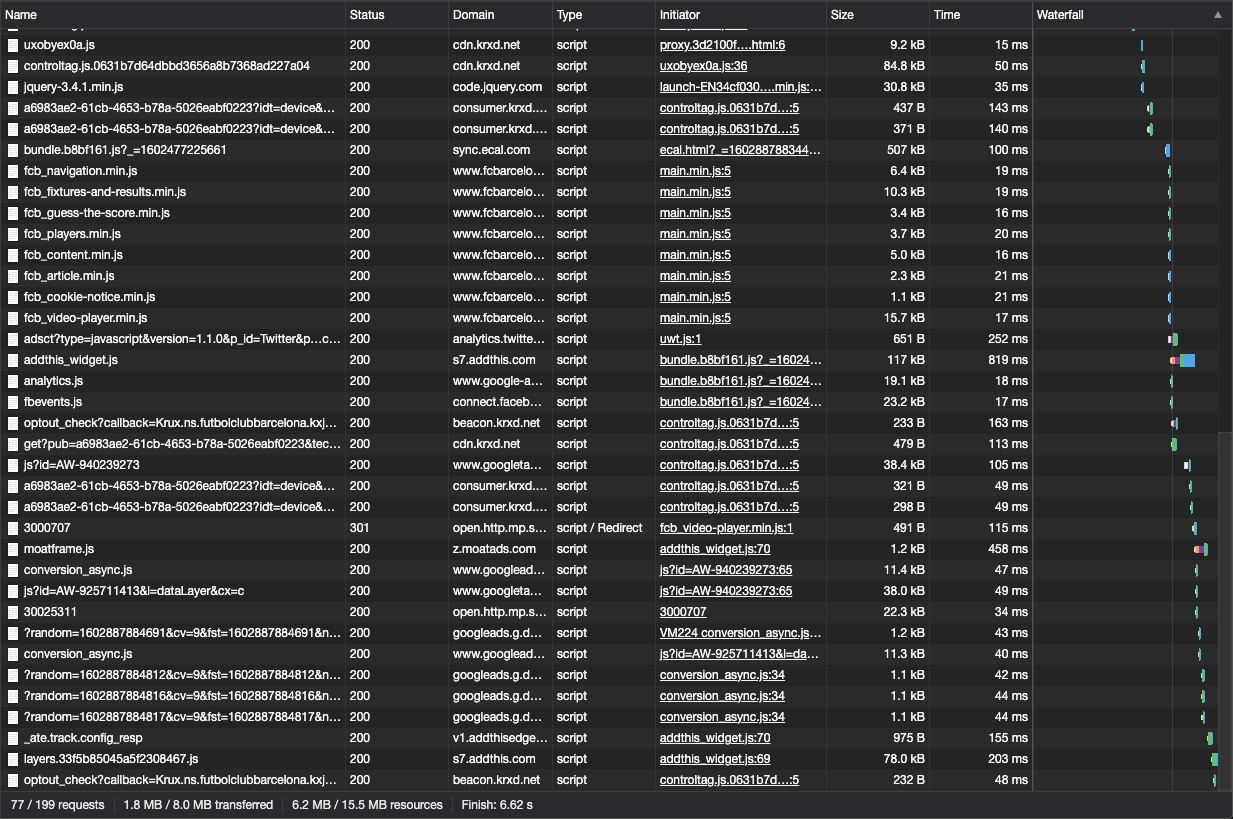Click the file icon next to bundle.b8bf161.js
1233x819 pixels.
pyautogui.click(x=13, y=150)
